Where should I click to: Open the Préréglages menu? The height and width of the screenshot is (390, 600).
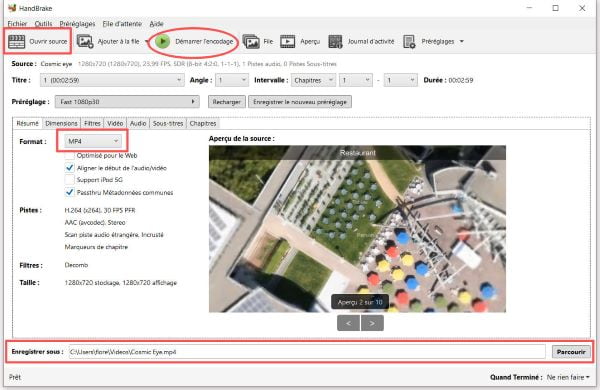(77, 24)
